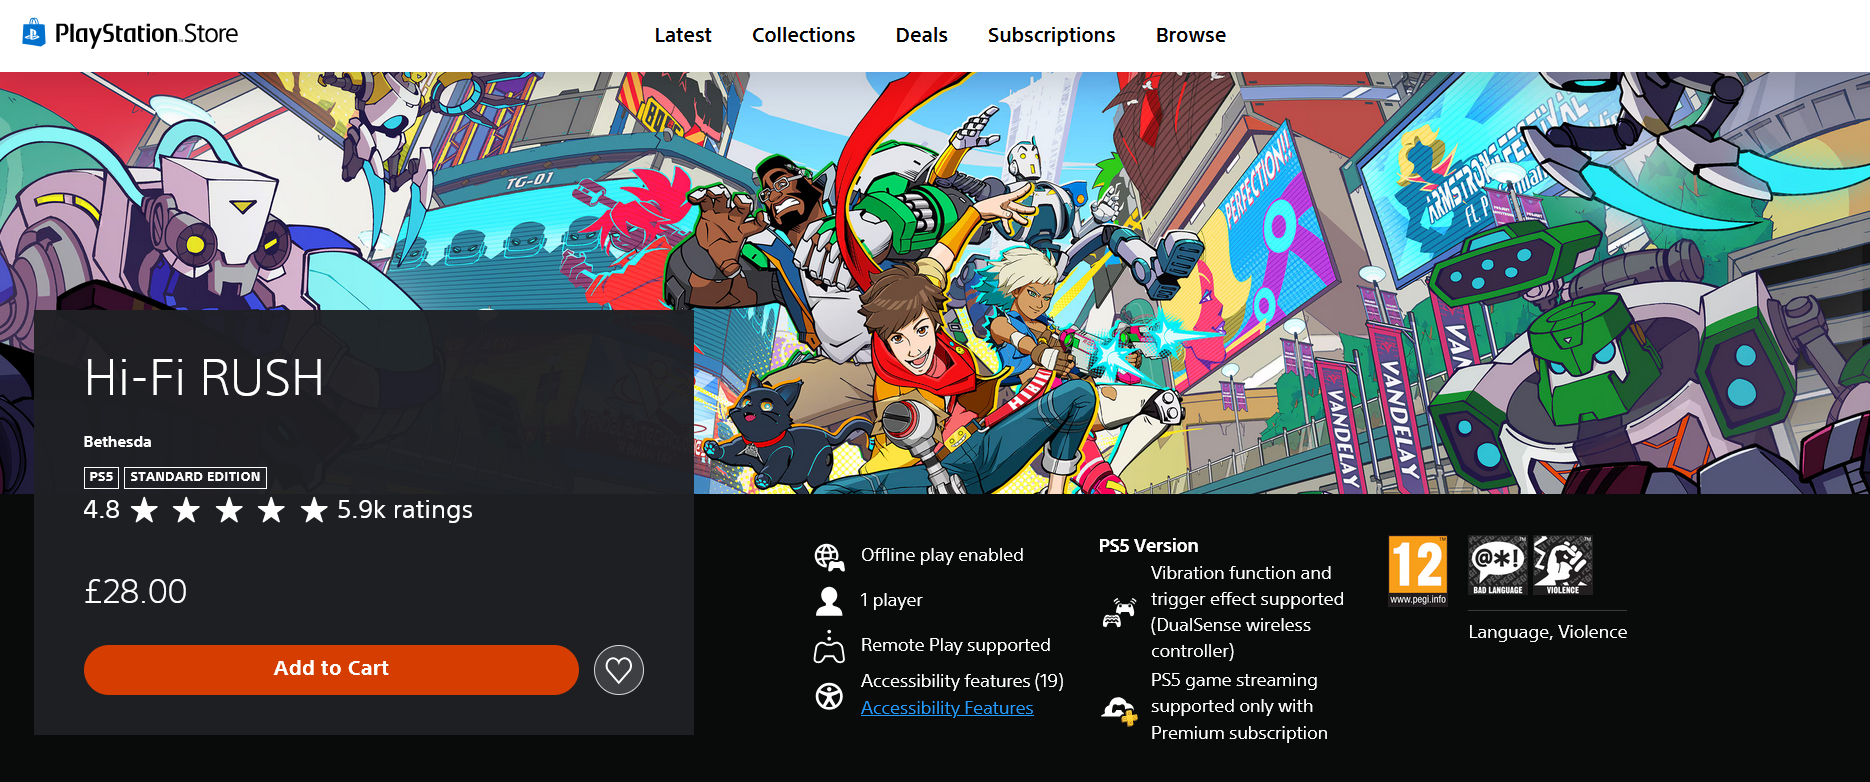Click the PlayStation Store logo
This screenshot has height=782, width=1870.
[131, 34]
